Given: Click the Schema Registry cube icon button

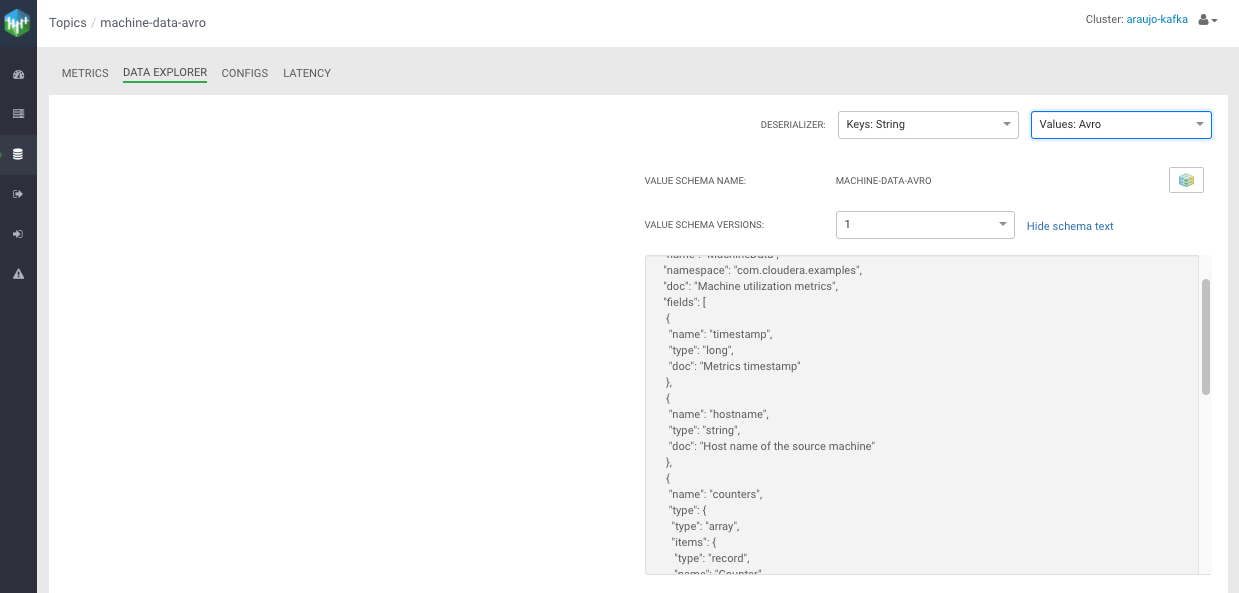Looking at the screenshot, I should 1186,180.
